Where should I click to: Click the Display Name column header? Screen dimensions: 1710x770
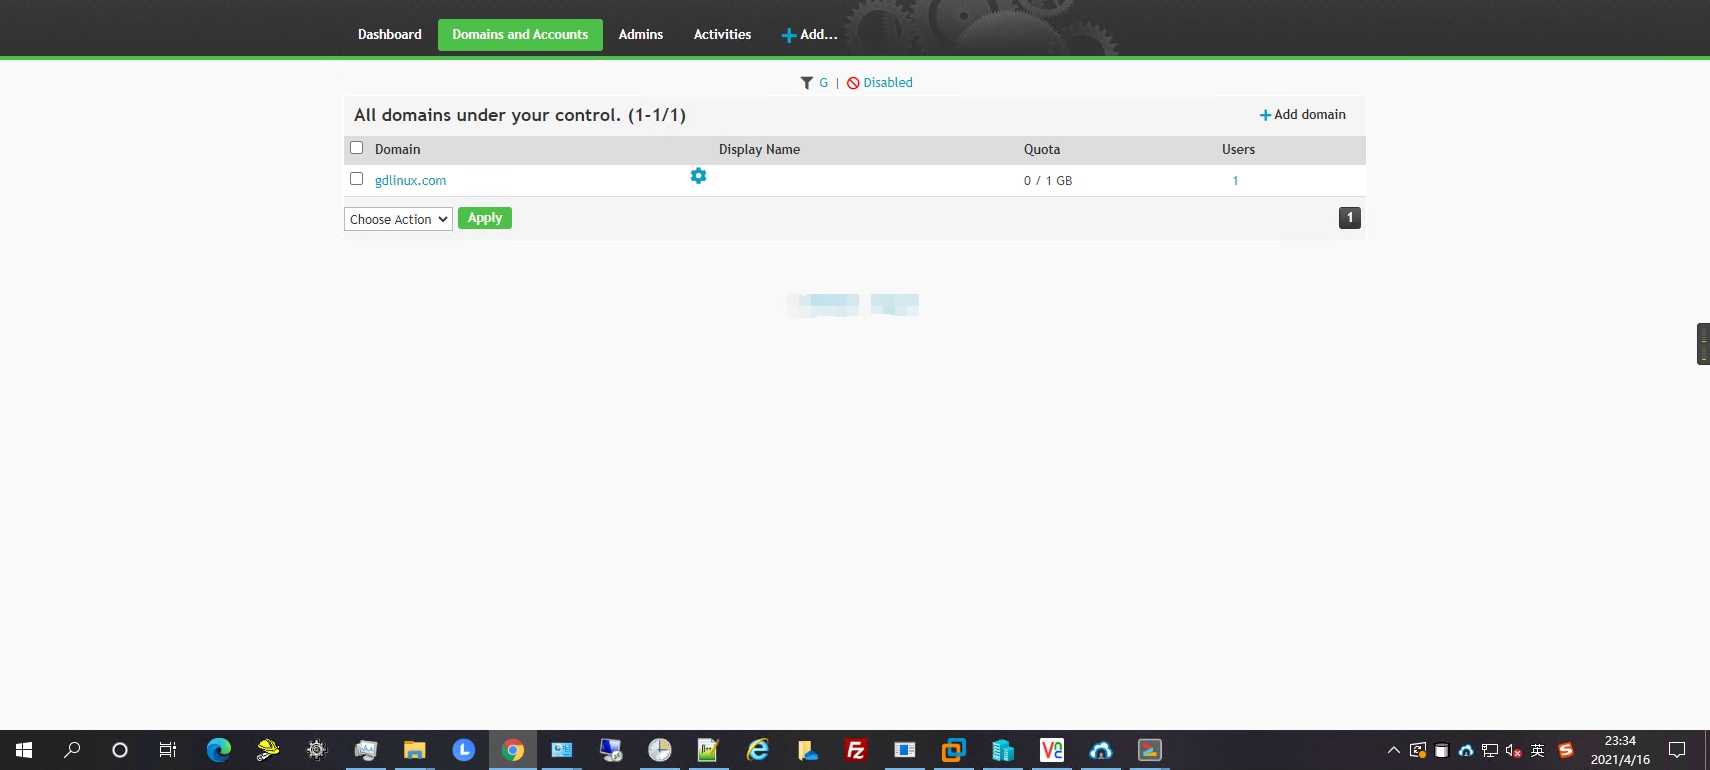(x=759, y=150)
